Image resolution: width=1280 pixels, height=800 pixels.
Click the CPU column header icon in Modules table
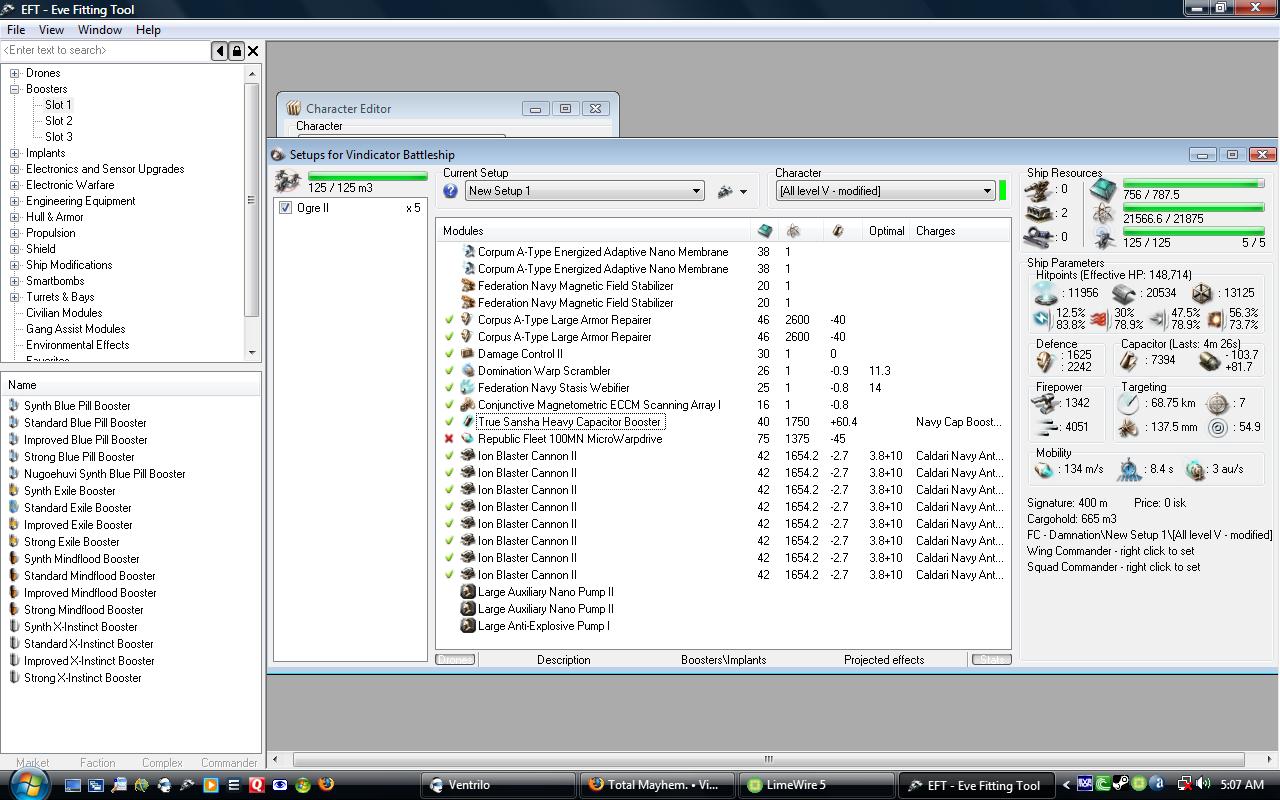(765, 231)
